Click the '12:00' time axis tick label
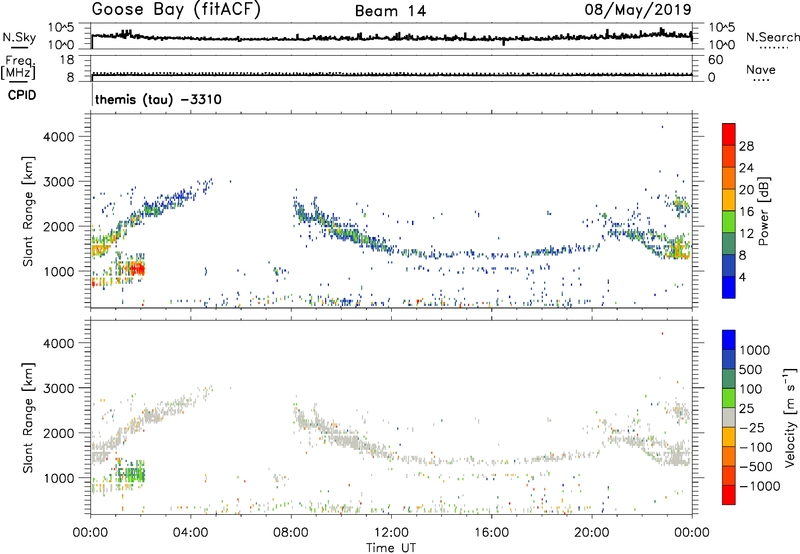This screenshot has height=554, width=800. click(391, 533)
